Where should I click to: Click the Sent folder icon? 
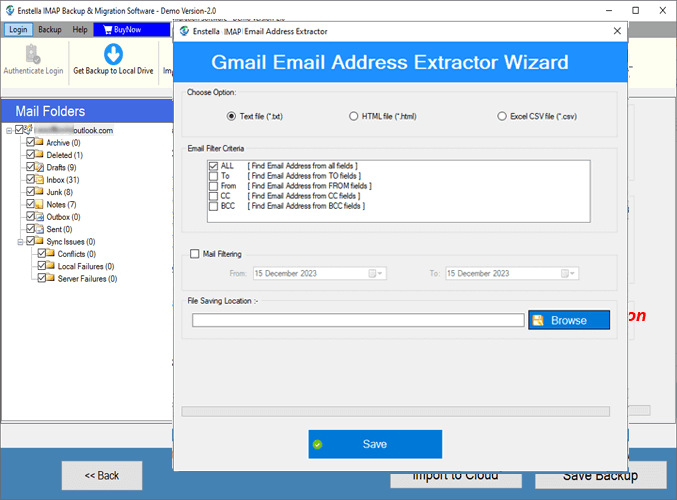(39, 229)
